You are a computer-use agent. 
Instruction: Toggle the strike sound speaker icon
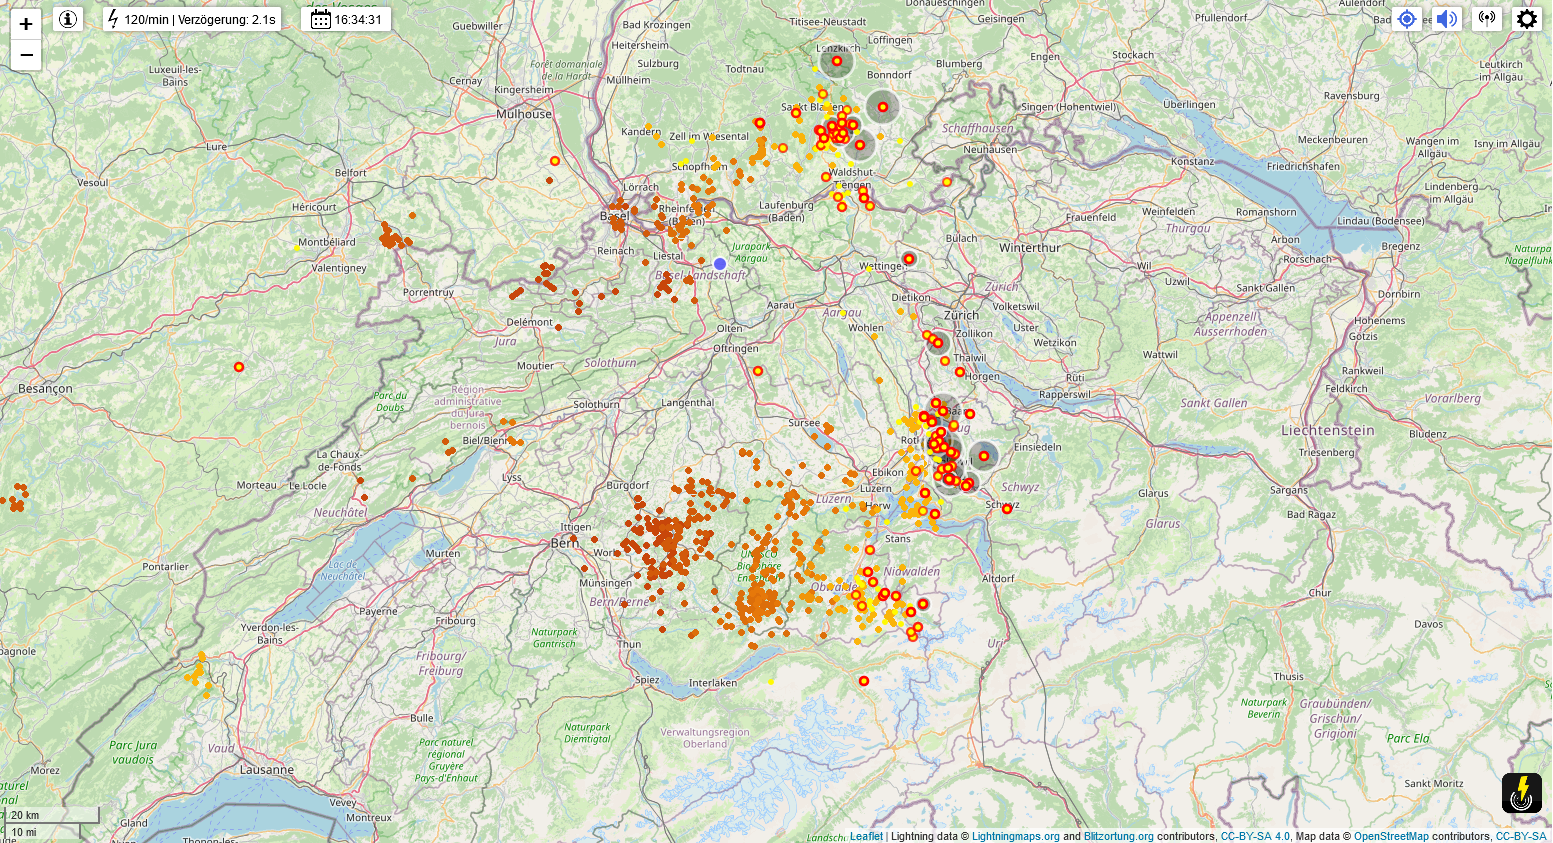pyautogui.click(x=1447, y=19)
